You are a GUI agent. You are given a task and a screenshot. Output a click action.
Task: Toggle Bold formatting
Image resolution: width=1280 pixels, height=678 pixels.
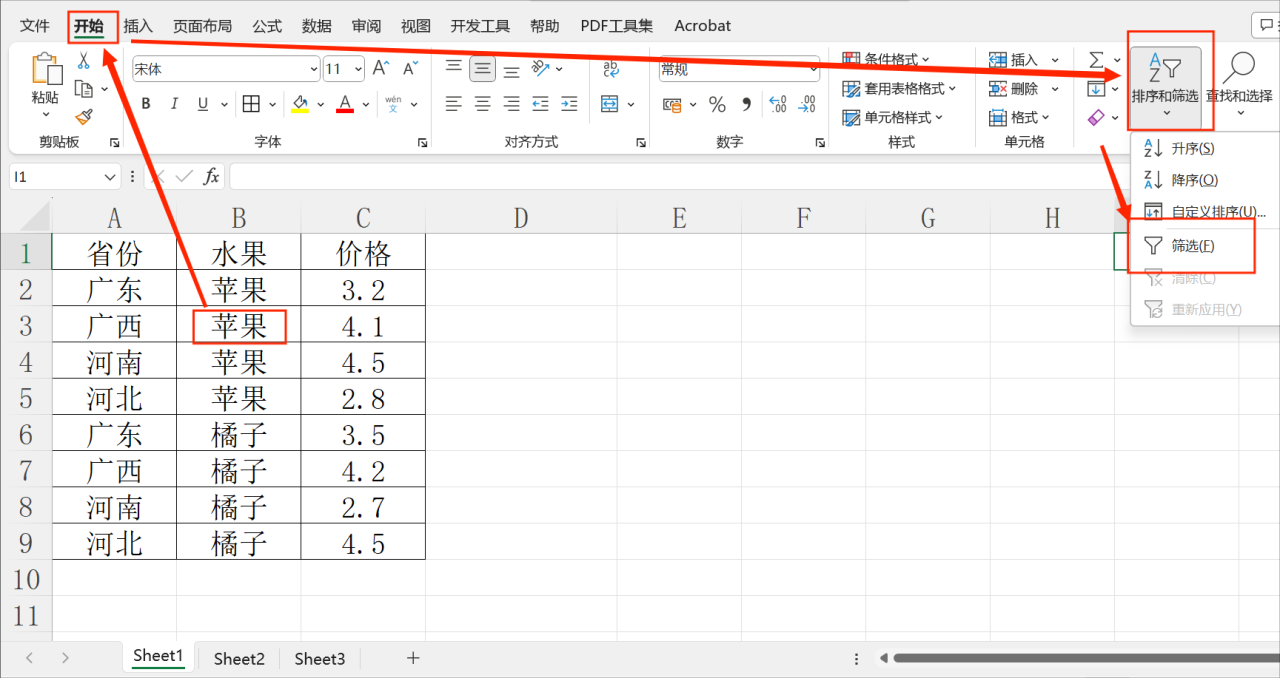click(x=146, y=104)
